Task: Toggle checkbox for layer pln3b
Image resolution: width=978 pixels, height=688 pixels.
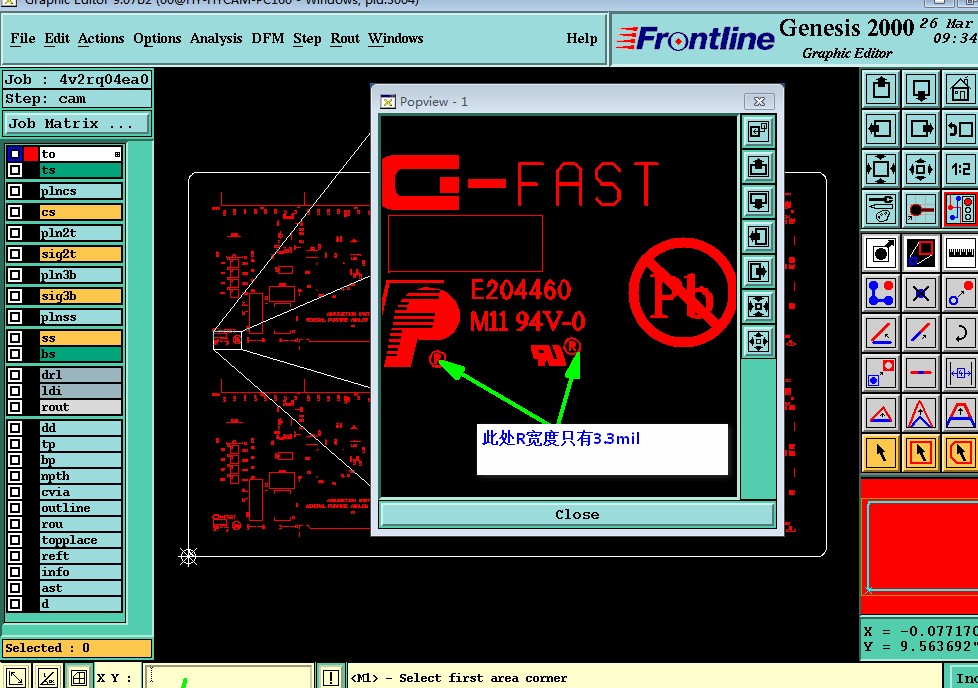Action: coord(15,275)
